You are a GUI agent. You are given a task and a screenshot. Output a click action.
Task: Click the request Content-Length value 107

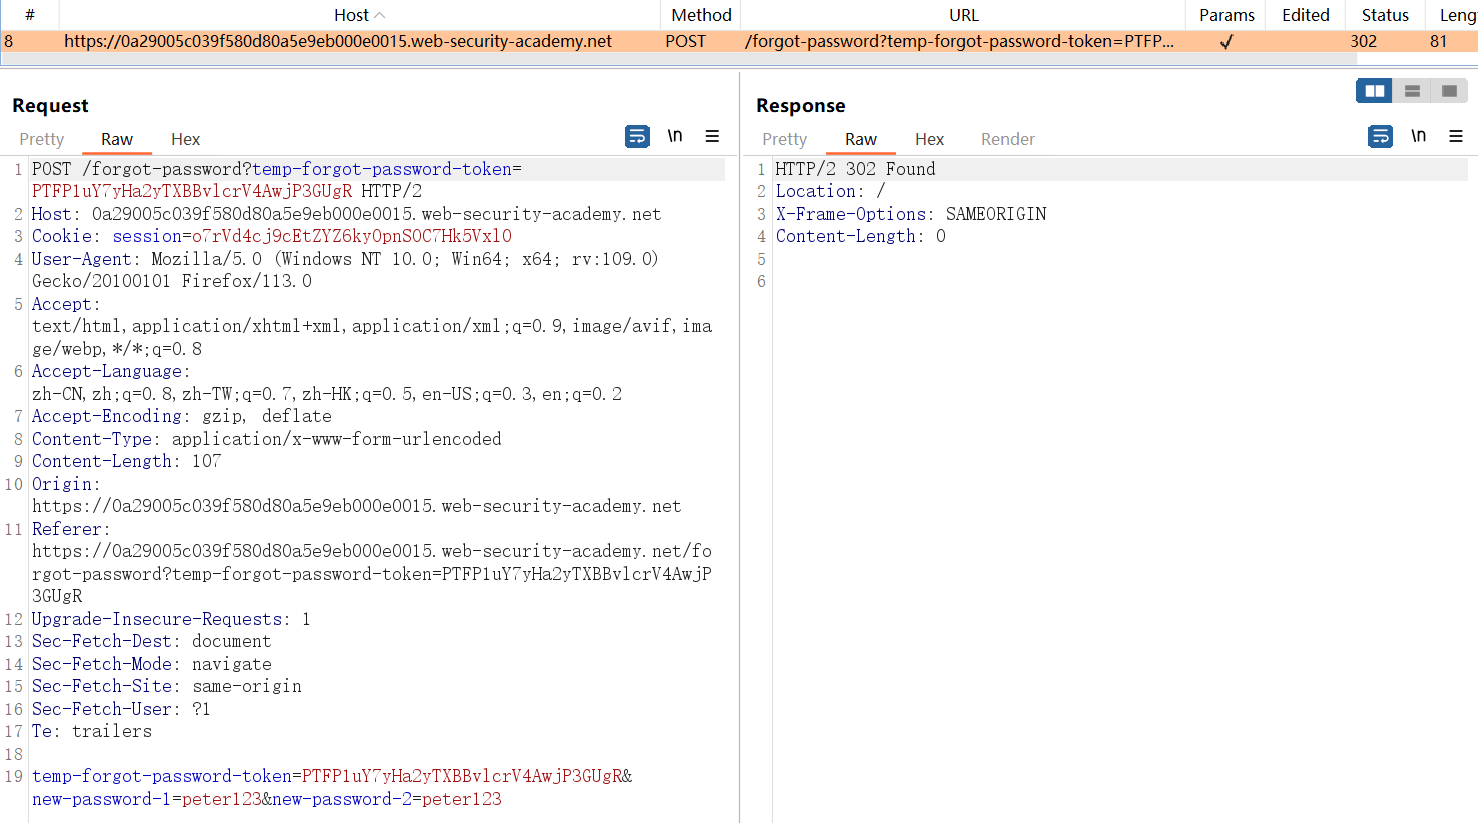click(207, 461)
